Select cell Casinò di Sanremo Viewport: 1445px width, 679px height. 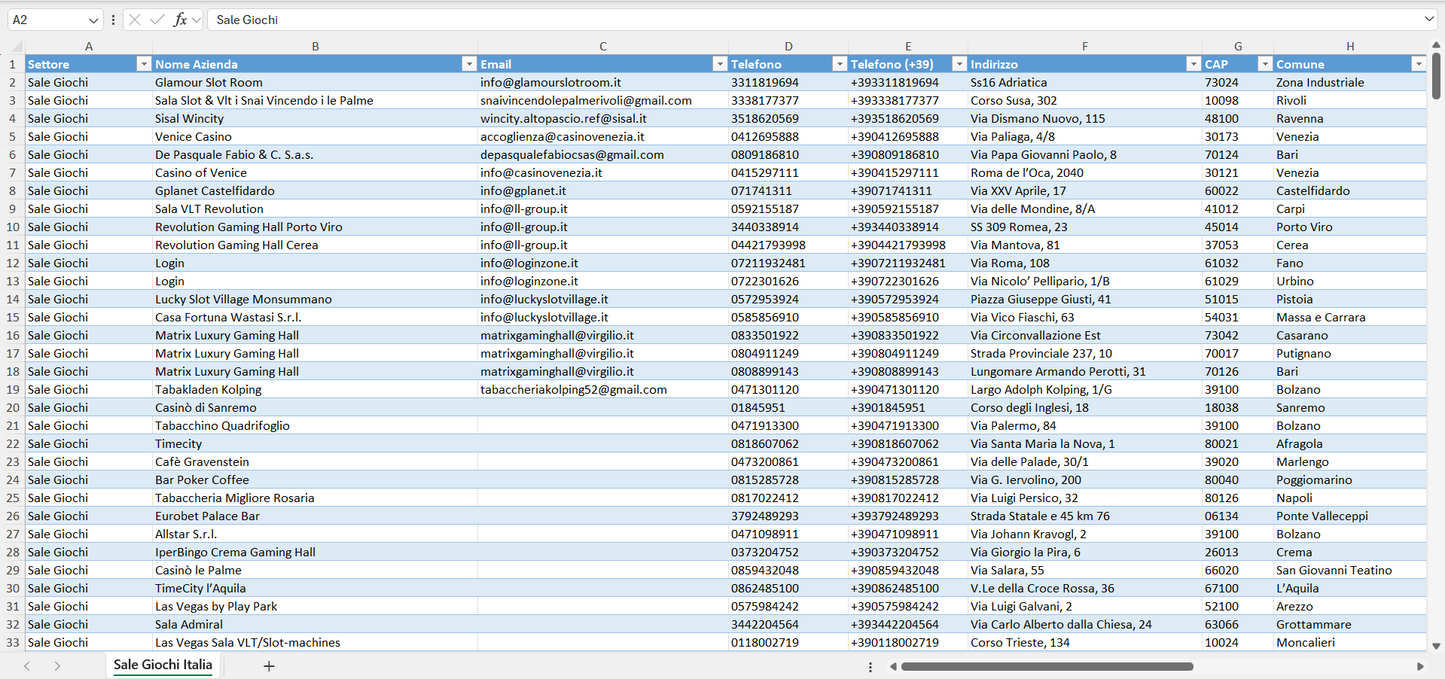(x=315, y=408)
